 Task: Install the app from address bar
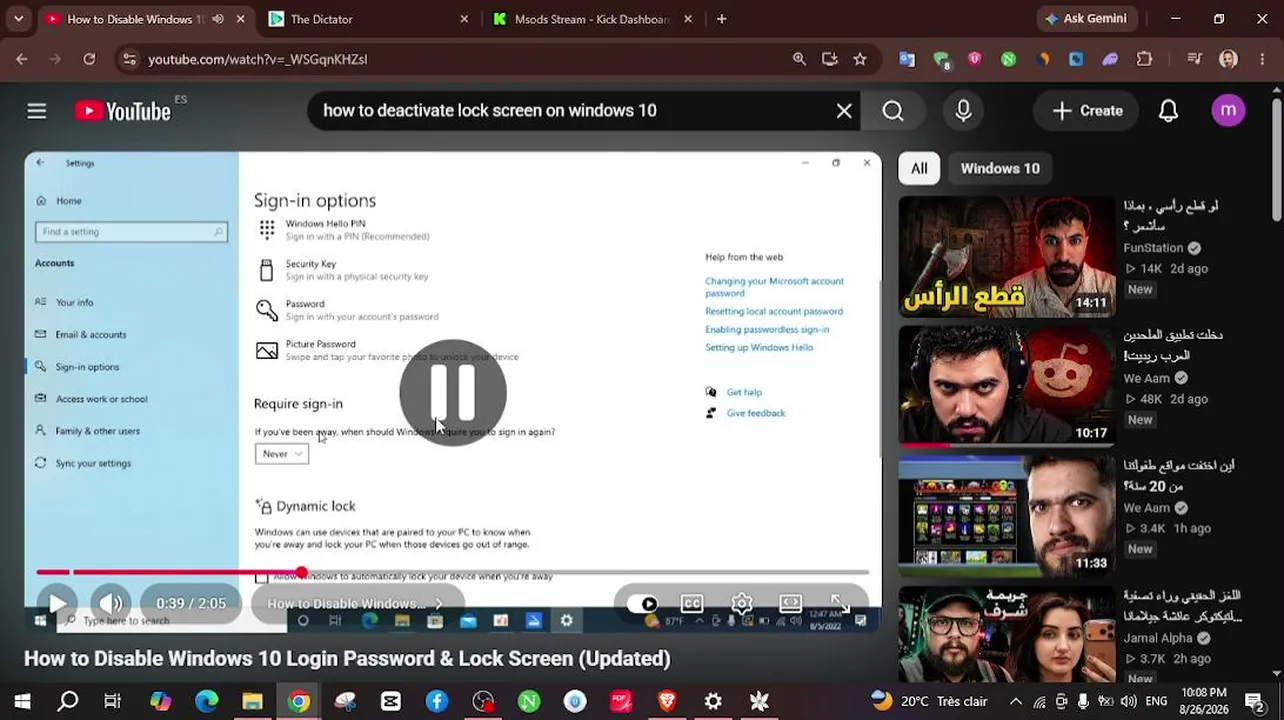[x=830, y=59]
